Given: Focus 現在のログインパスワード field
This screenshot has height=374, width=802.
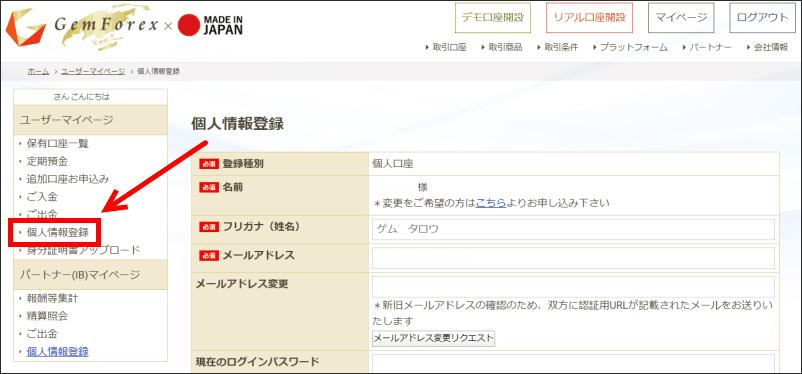Looking at the screenshot, I should pos(573,364).
